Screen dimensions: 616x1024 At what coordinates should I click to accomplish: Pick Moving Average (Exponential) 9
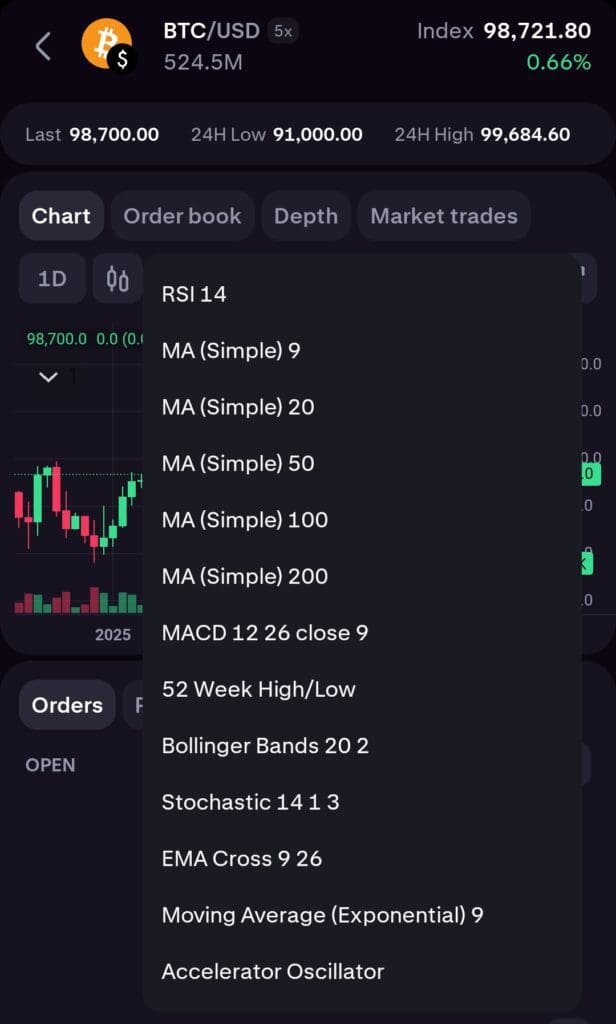pyautogui.click(x=322, y=914)
